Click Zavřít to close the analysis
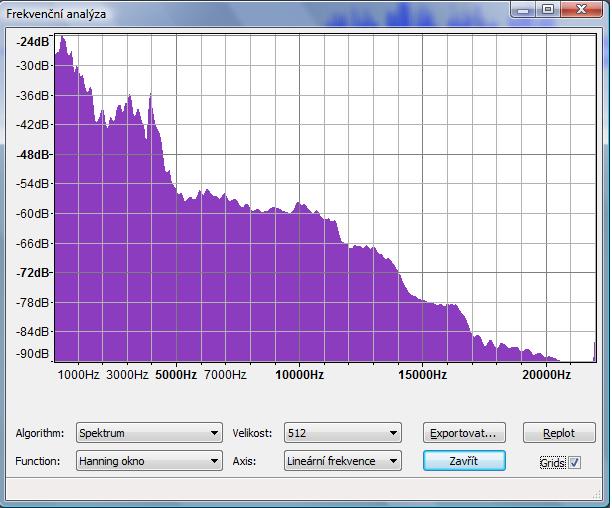612x508 pixels. (463, 461)
